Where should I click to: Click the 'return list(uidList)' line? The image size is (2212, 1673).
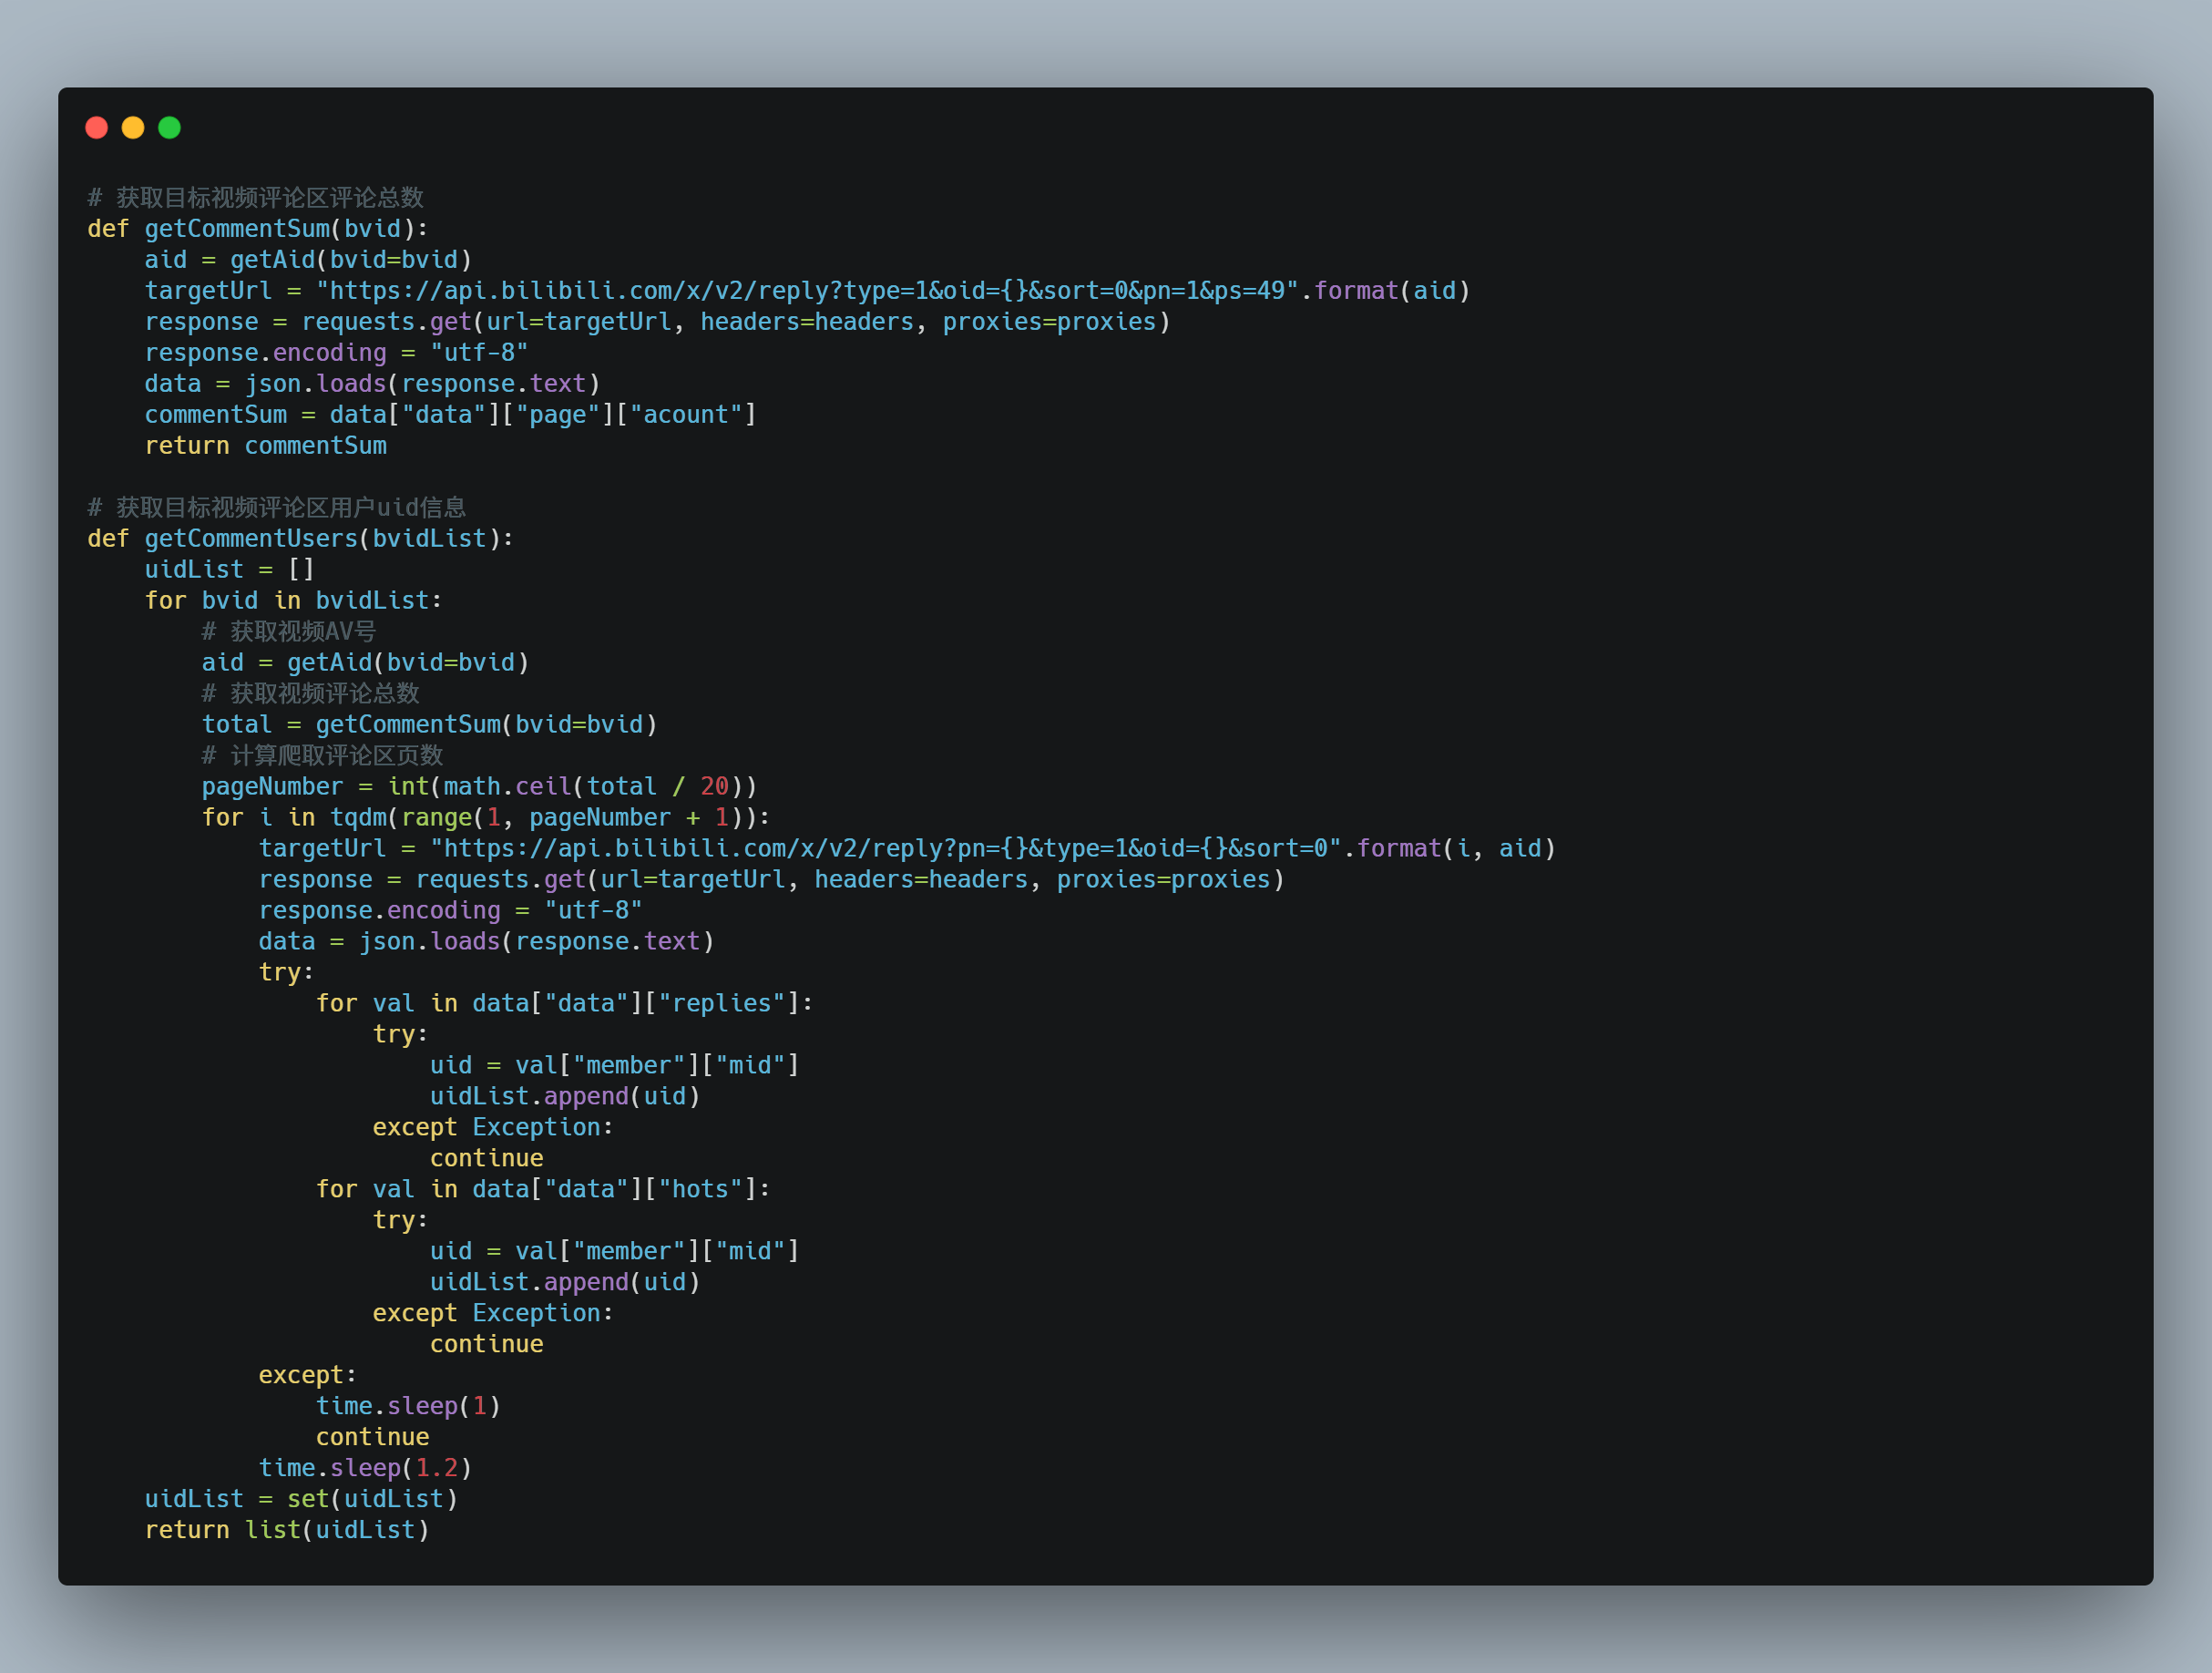(287, 1531)
